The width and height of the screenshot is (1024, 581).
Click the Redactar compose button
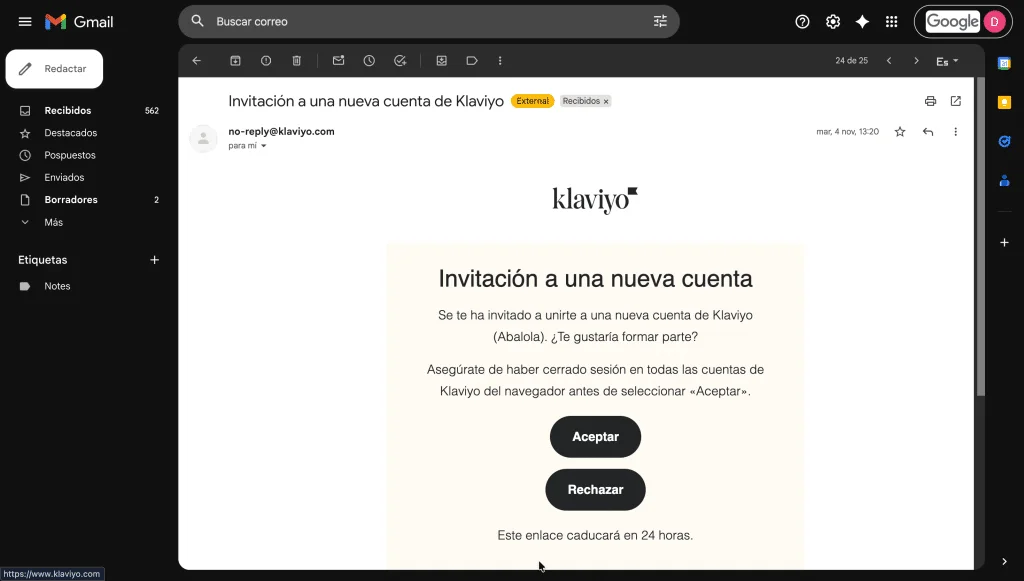pyautogui.click(x=54, y=69)
